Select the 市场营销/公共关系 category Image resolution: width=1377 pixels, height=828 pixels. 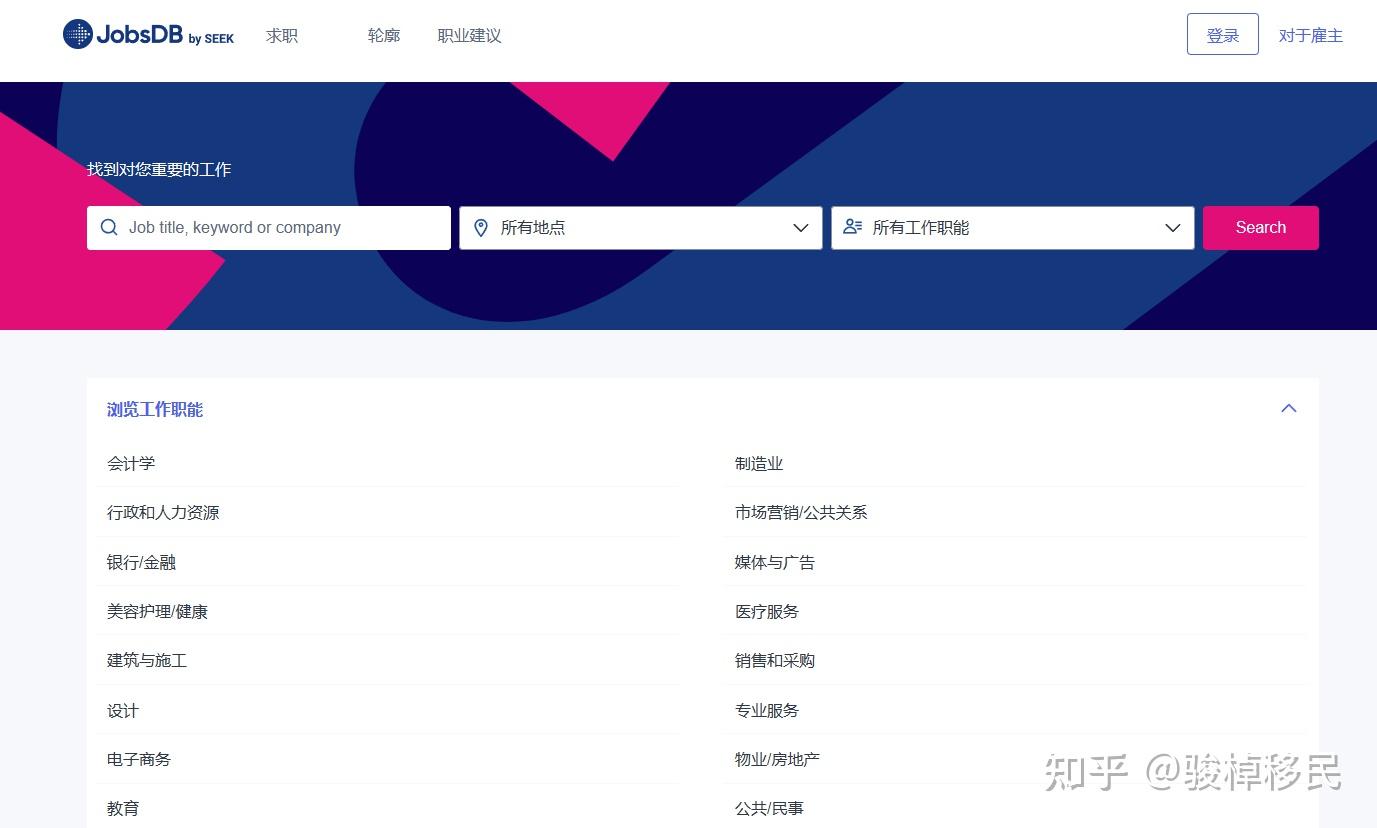[800, 512]
